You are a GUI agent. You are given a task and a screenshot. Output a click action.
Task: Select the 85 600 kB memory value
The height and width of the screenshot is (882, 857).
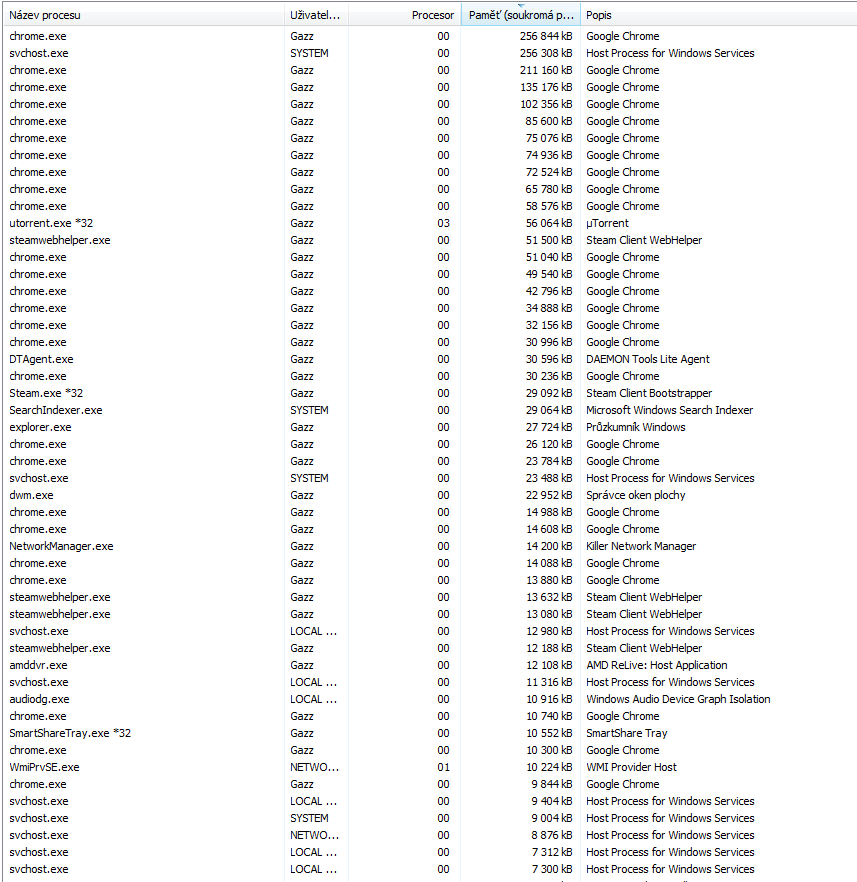pyautogui.click(x=549, y=121)
